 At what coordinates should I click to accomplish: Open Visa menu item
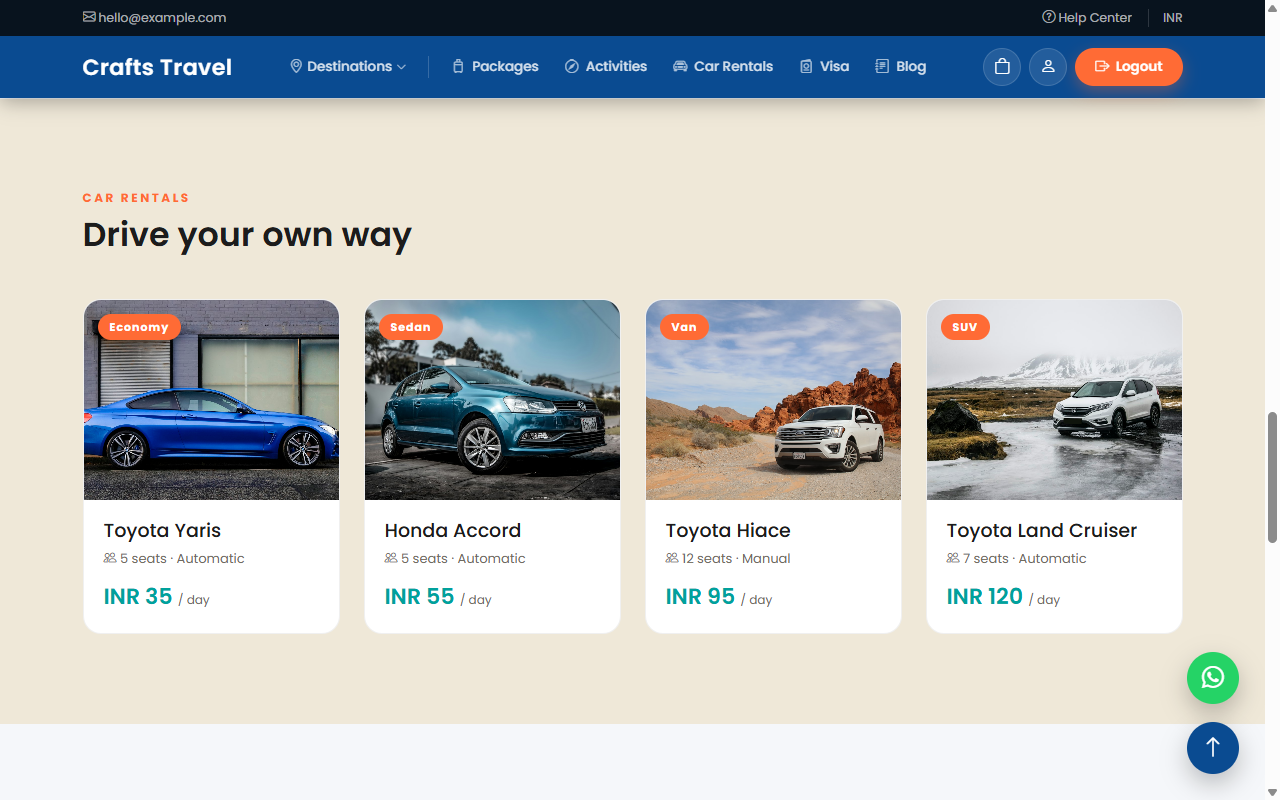(824, 67)
